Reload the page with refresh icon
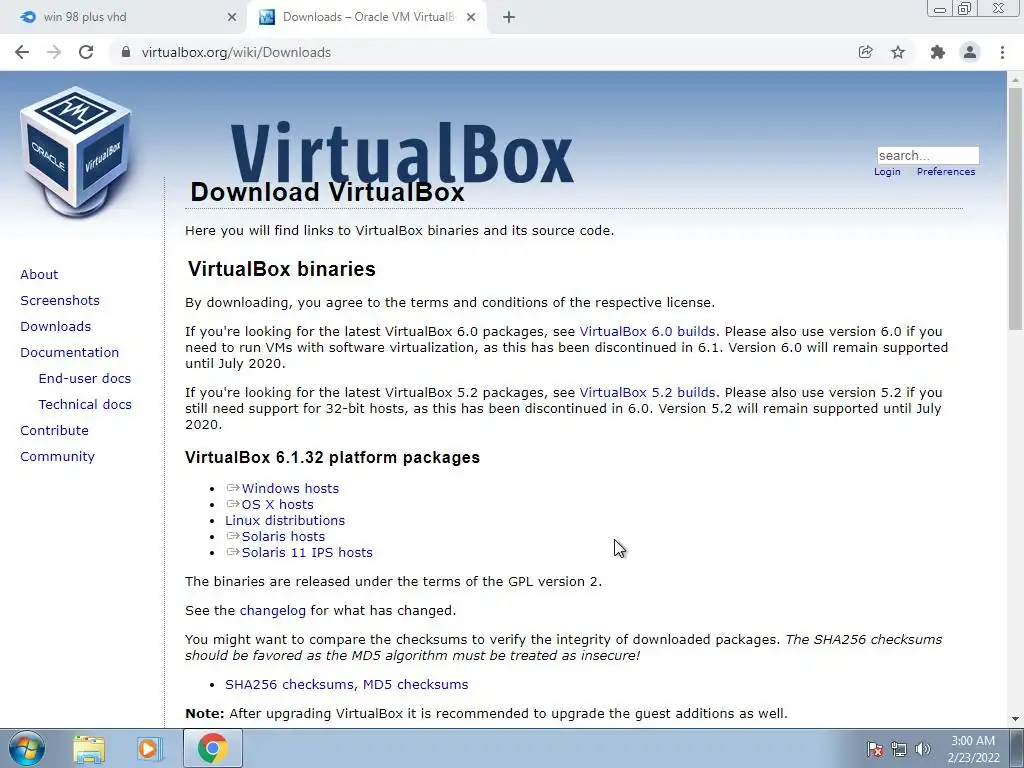Image resolution: width=1024 pixels, height=768 pixels. click(86, 52)
